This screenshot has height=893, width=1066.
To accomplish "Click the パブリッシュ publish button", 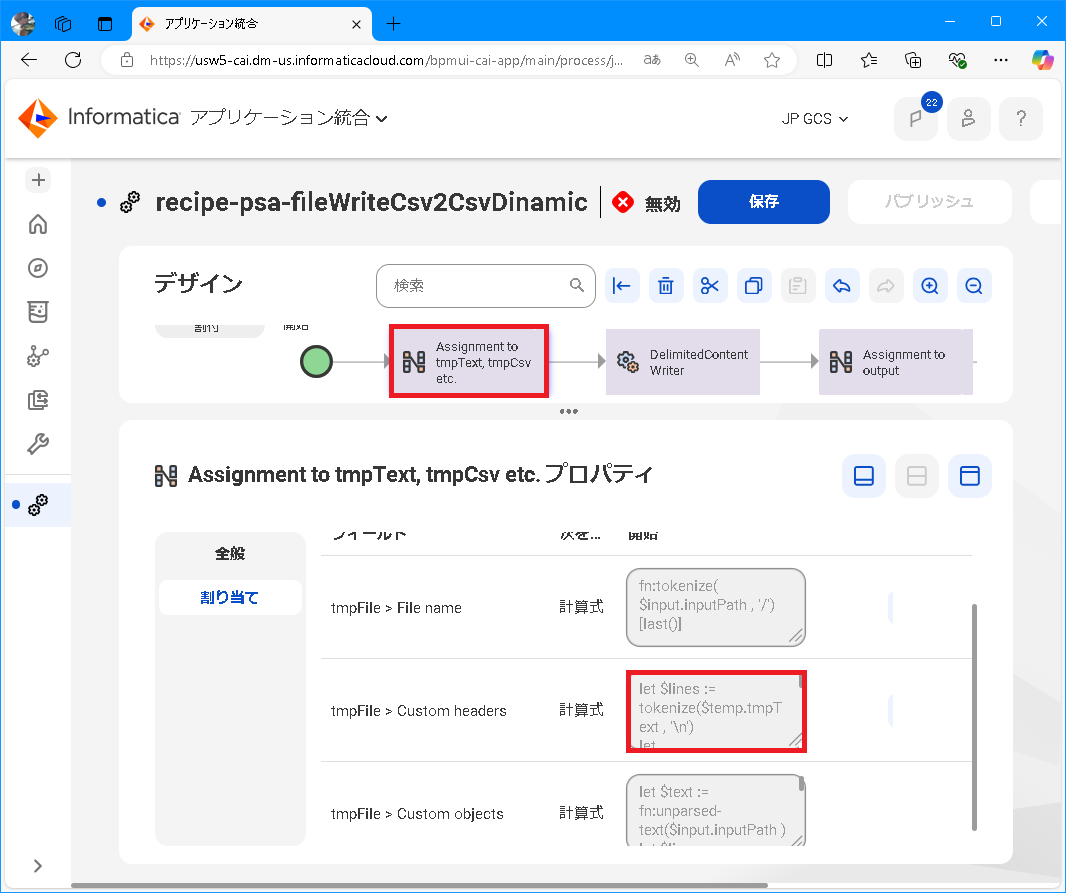I will pos(929,202).
